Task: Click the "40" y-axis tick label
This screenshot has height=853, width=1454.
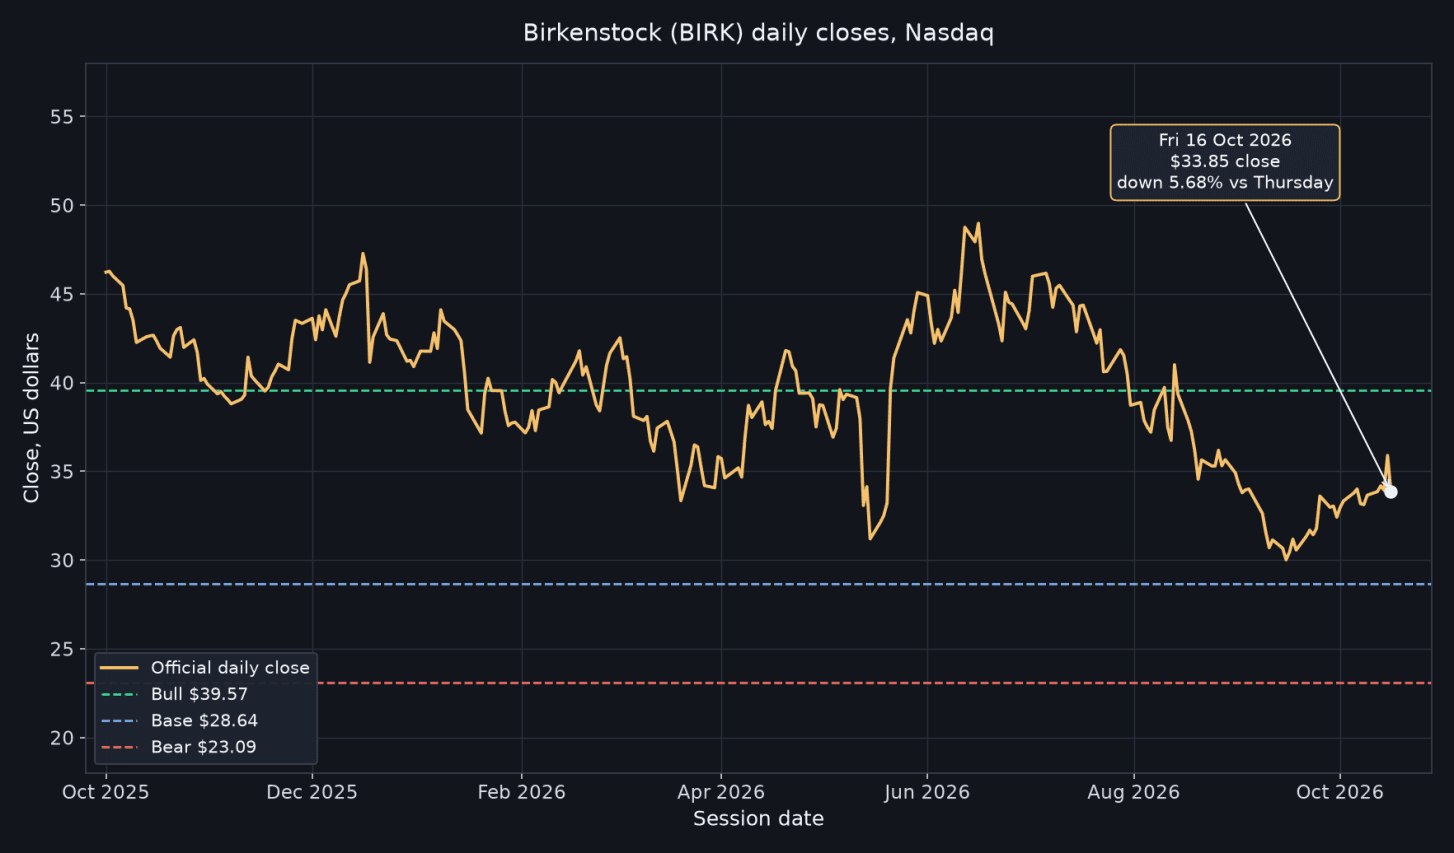Action: coord(62,383)
